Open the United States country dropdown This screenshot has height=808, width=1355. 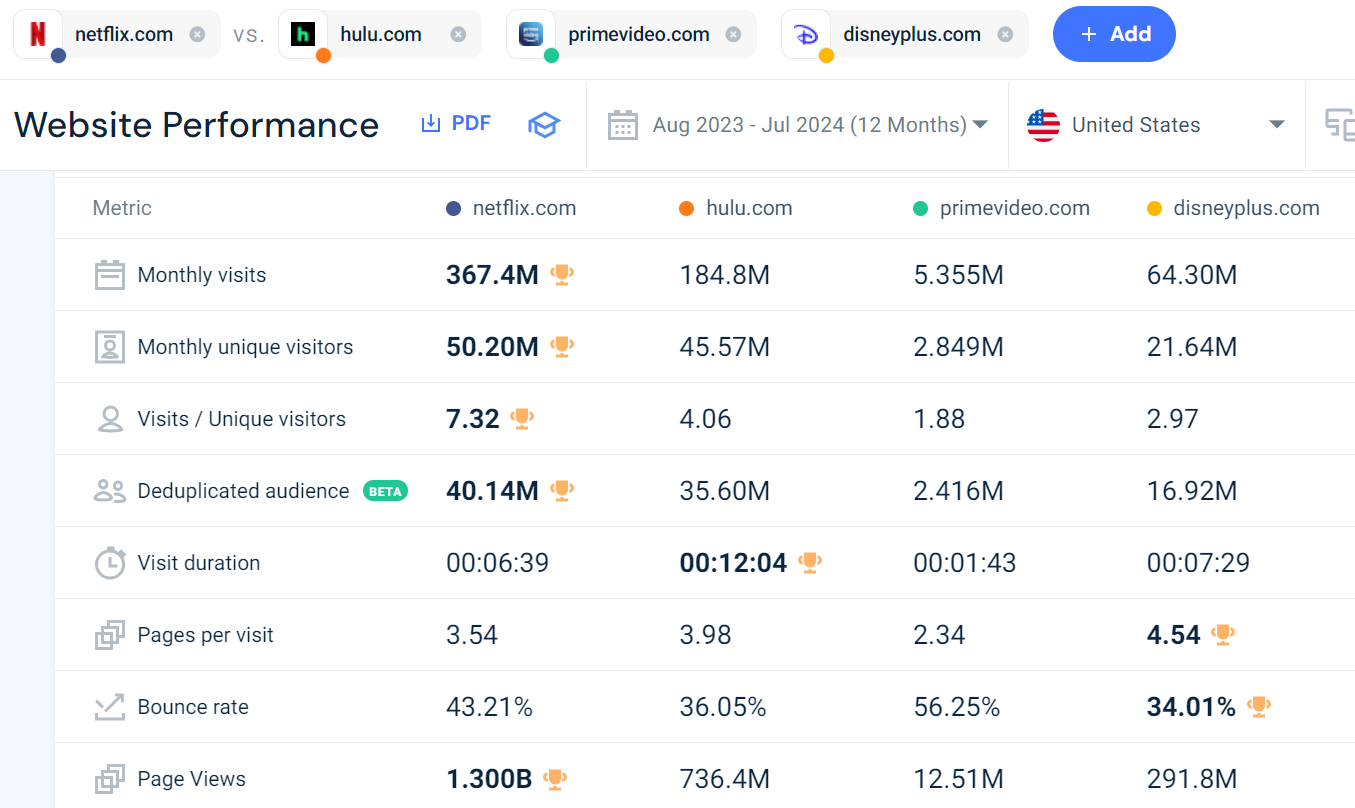[x=1156, y=125]
